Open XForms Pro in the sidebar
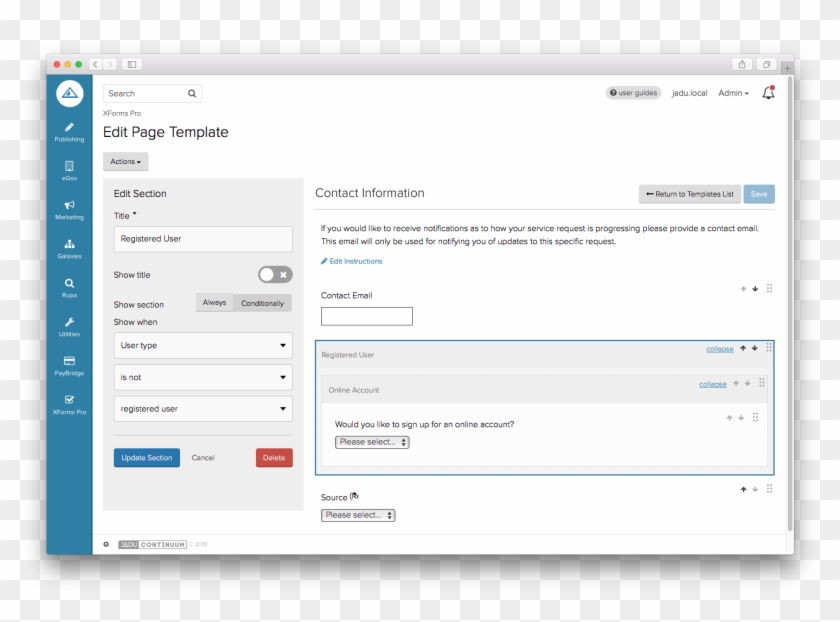The height and width of the screenshot is (622, 840). click(x=69, y=404)
